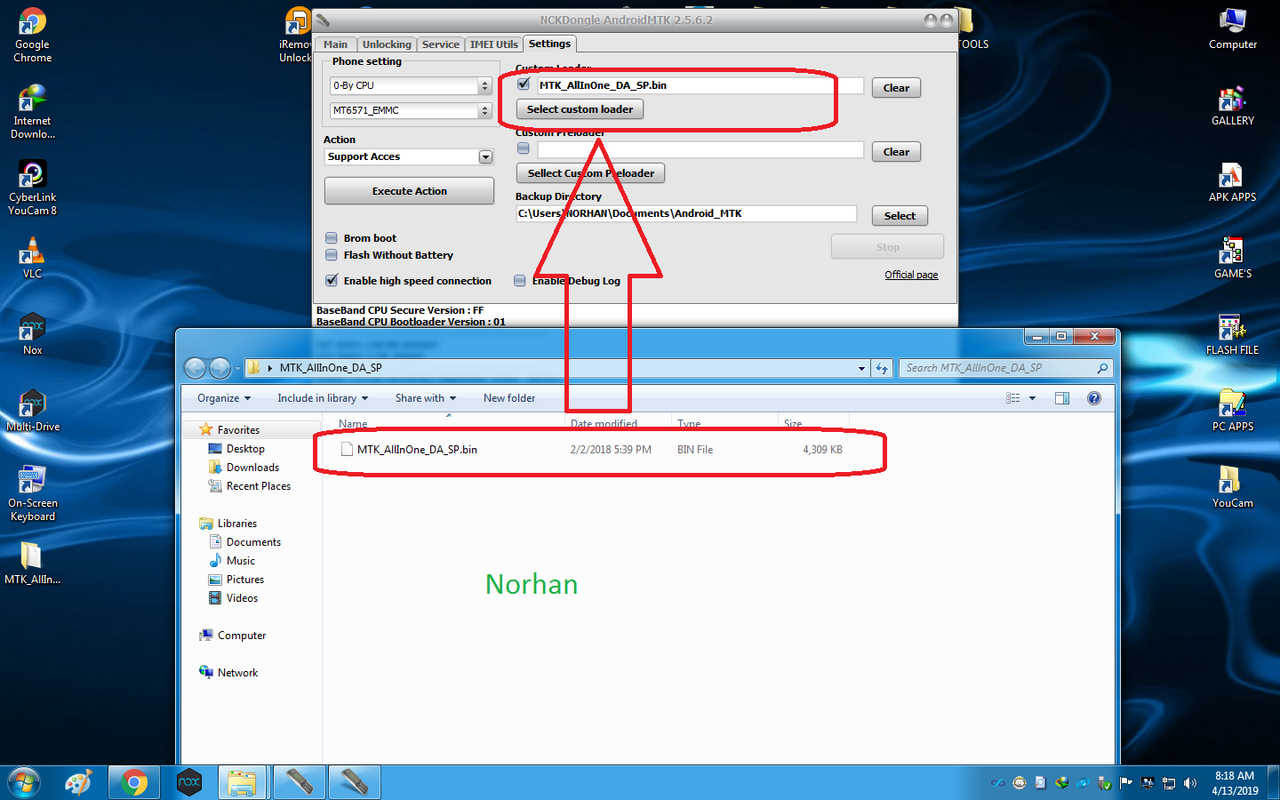The height and width of the screenshot is (800, 1280).
Task: Open Multi-Drive desktop shortcut
Action: (x=32, y=410)
